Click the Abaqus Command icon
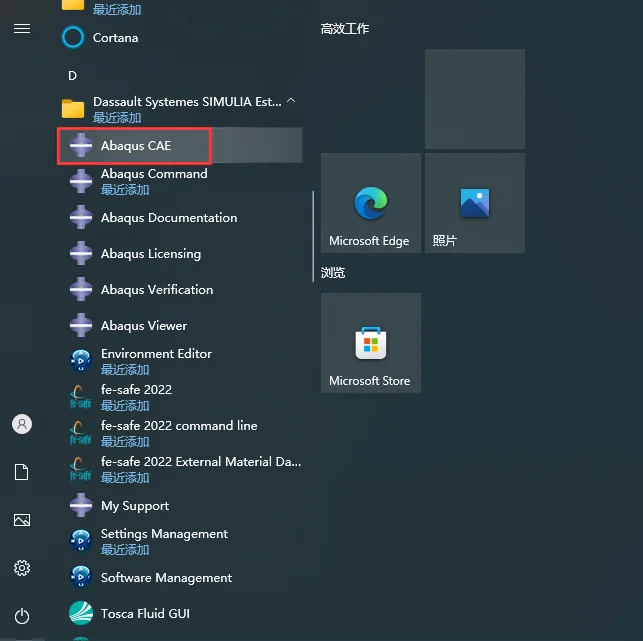Viewport: 643px width, 641px height. coord(81,181)
